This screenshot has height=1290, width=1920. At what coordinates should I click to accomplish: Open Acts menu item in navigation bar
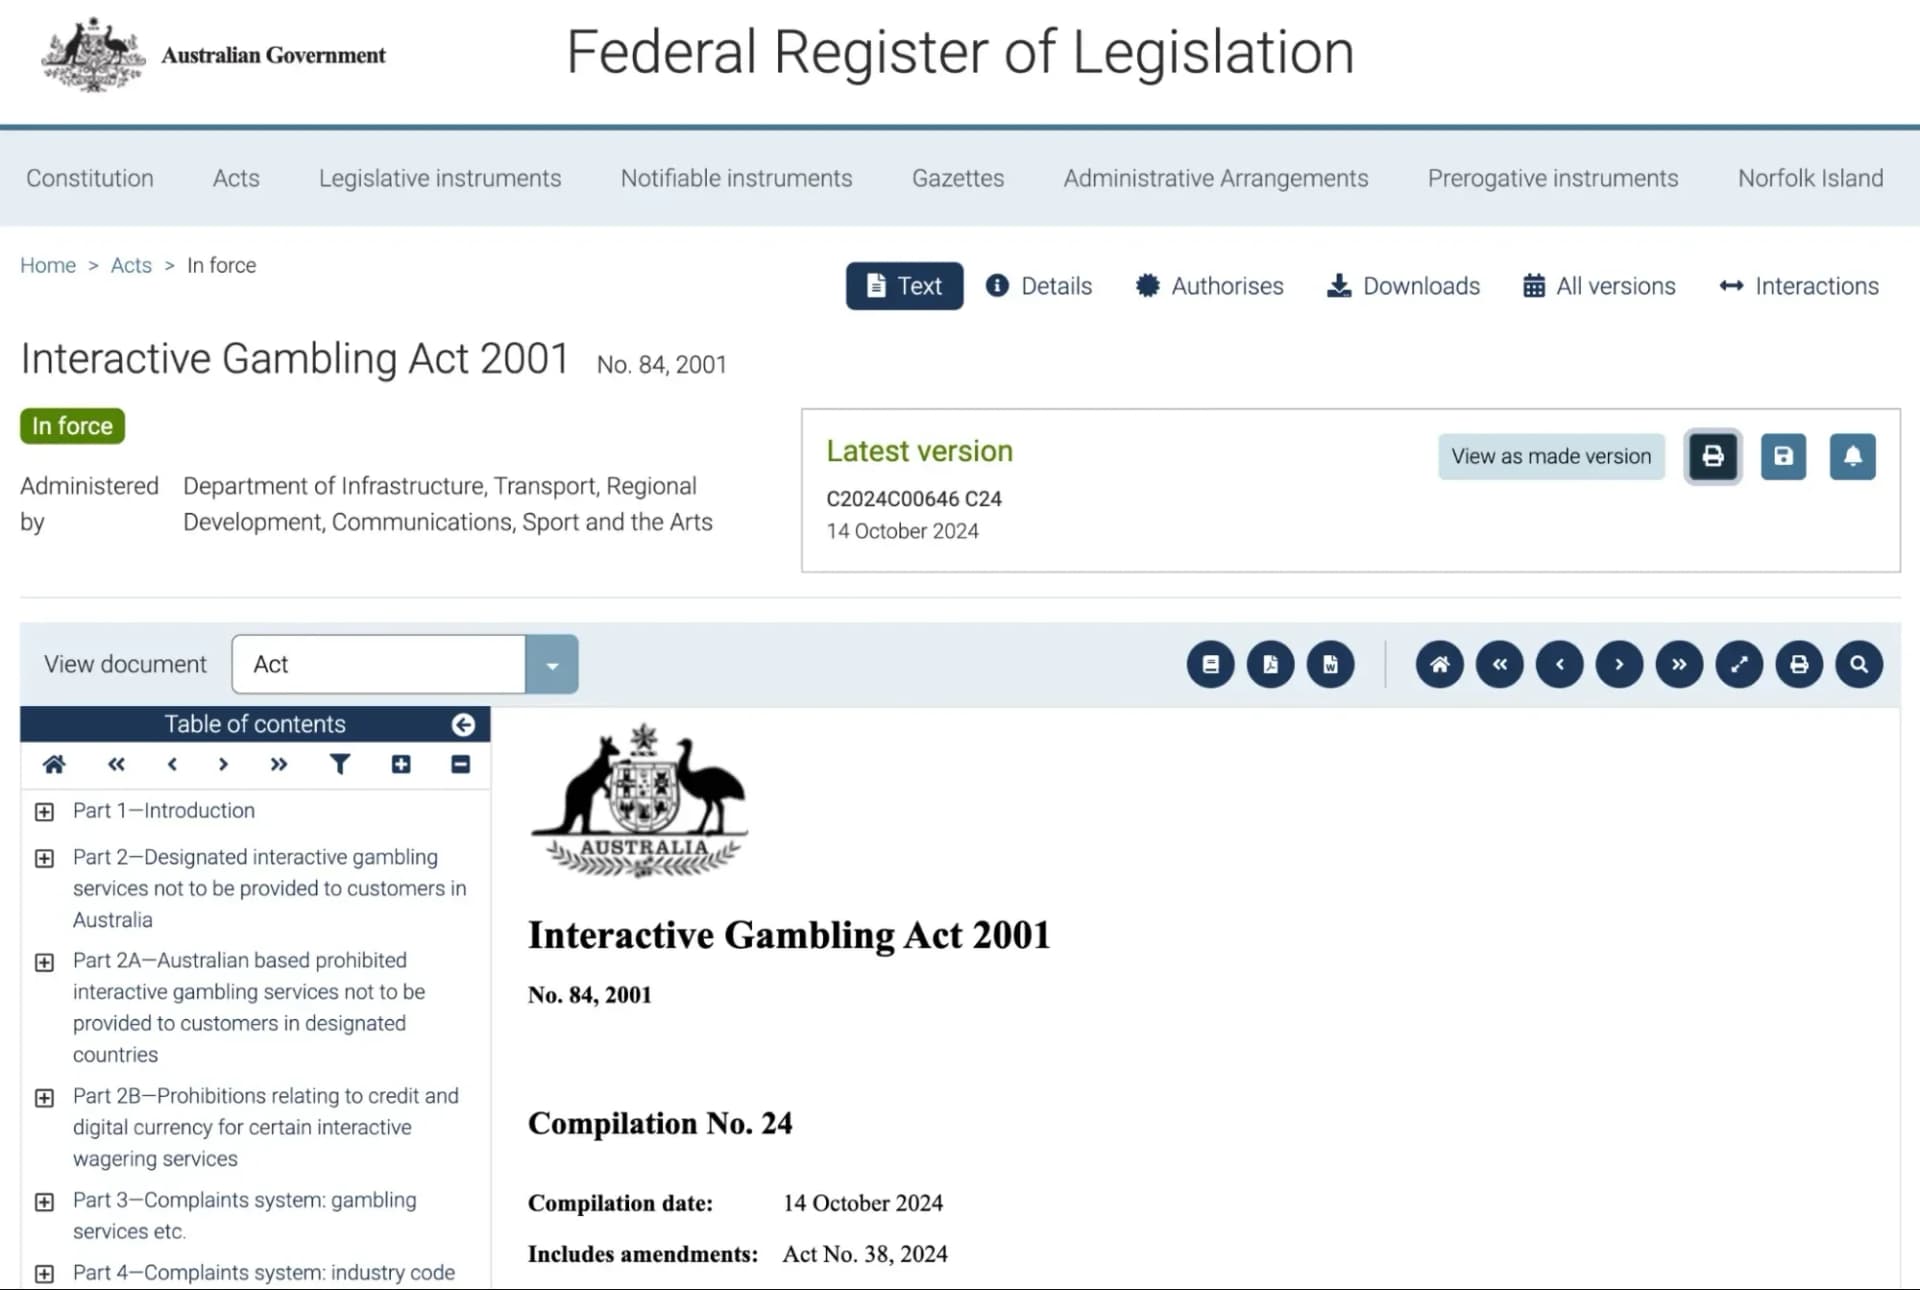pyautogui.click(x=236, y=178)
